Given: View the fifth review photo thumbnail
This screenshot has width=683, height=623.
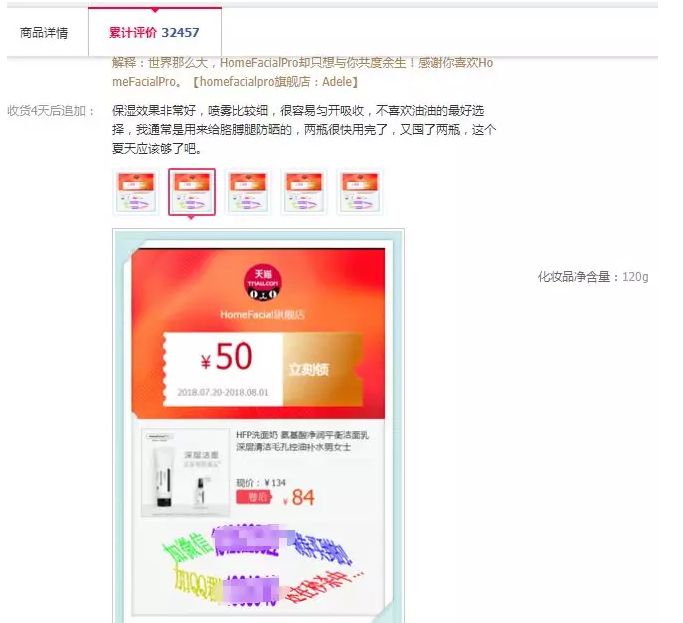Looking at the screenshot, I should tap(360, 192).
